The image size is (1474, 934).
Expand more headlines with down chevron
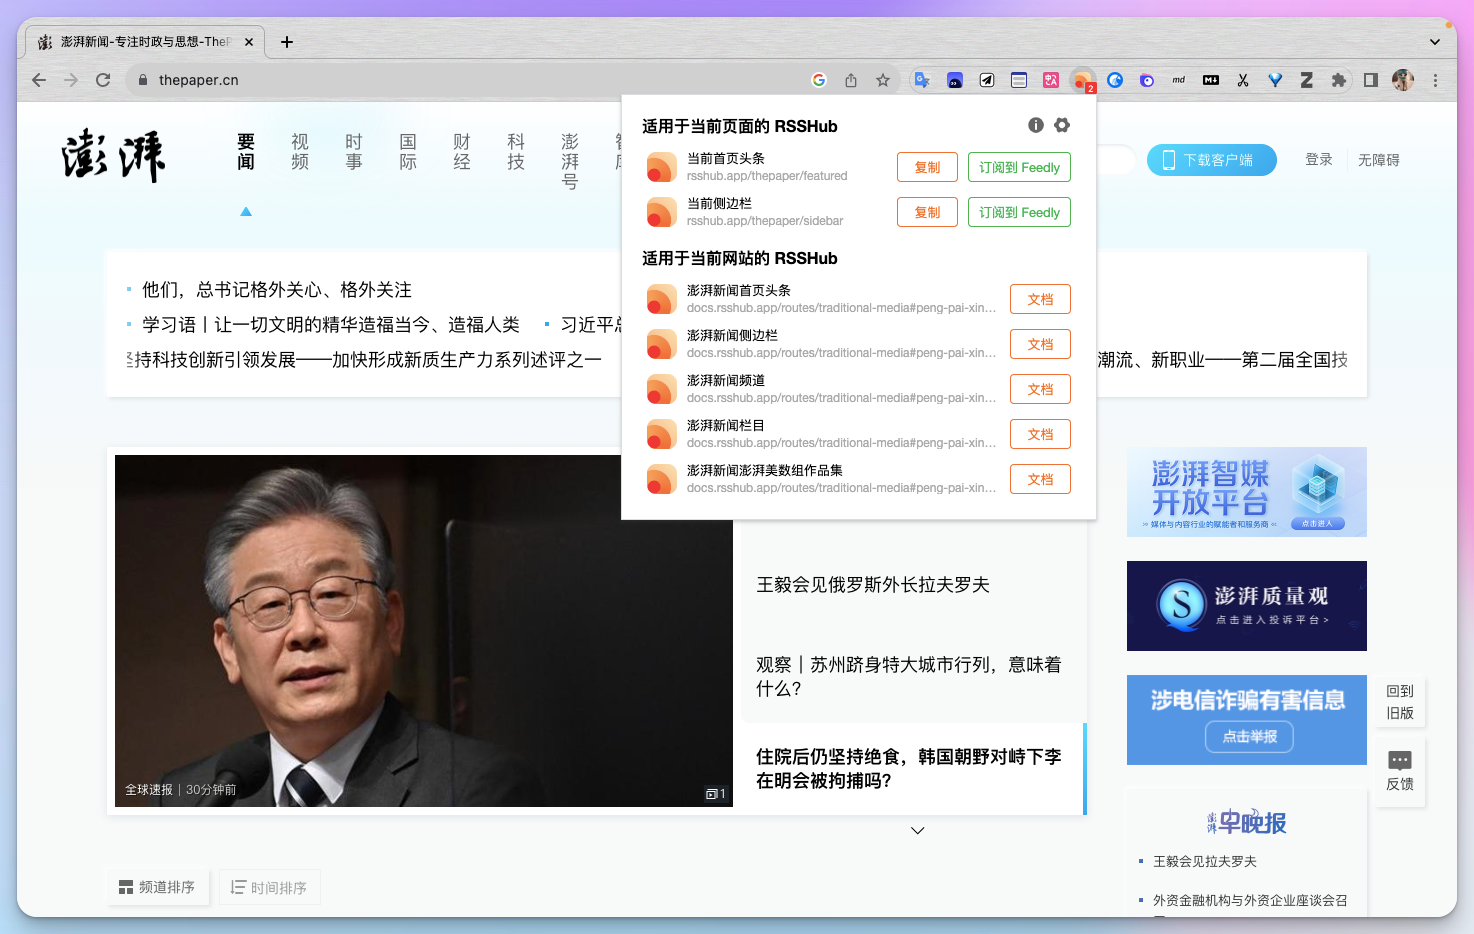[918, 830]
